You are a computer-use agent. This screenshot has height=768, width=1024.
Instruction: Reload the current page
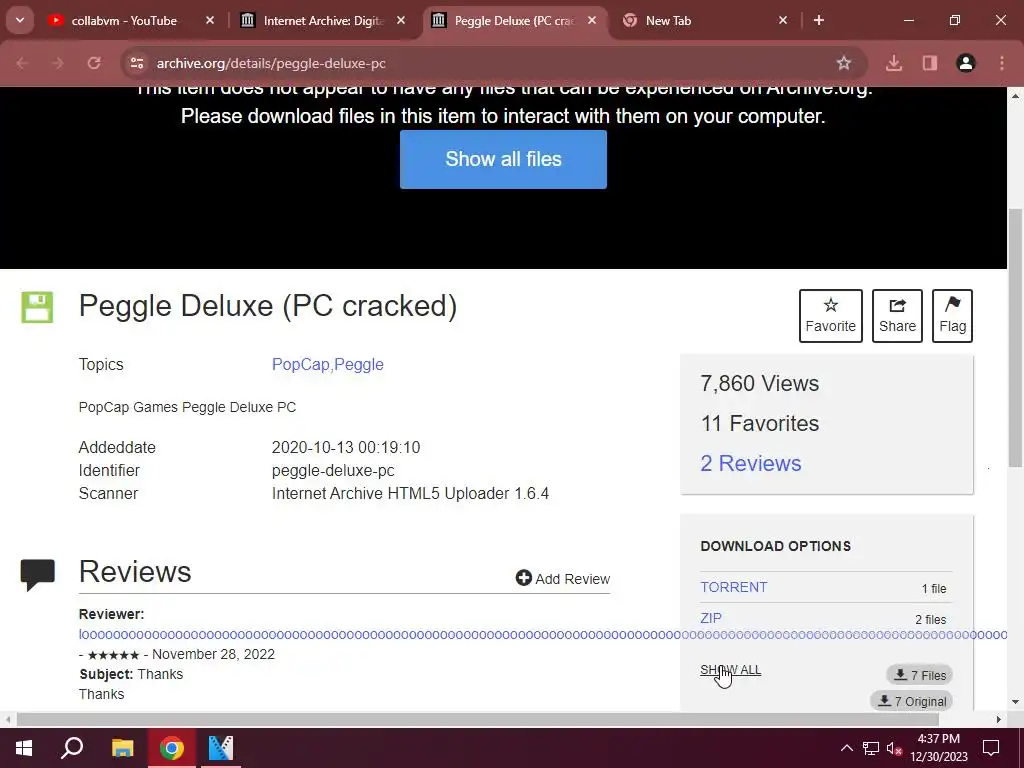pos(94,63)
